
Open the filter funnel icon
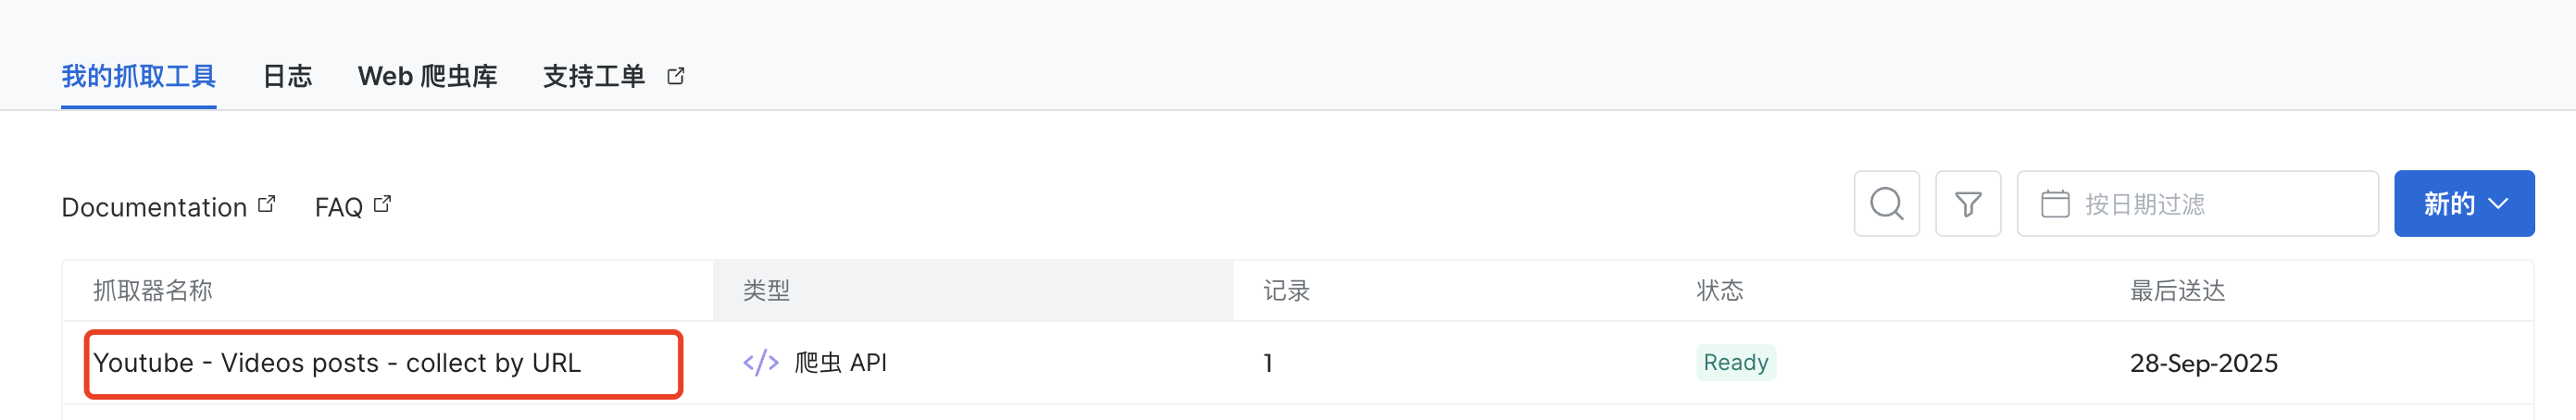[x=1967, y=204]
